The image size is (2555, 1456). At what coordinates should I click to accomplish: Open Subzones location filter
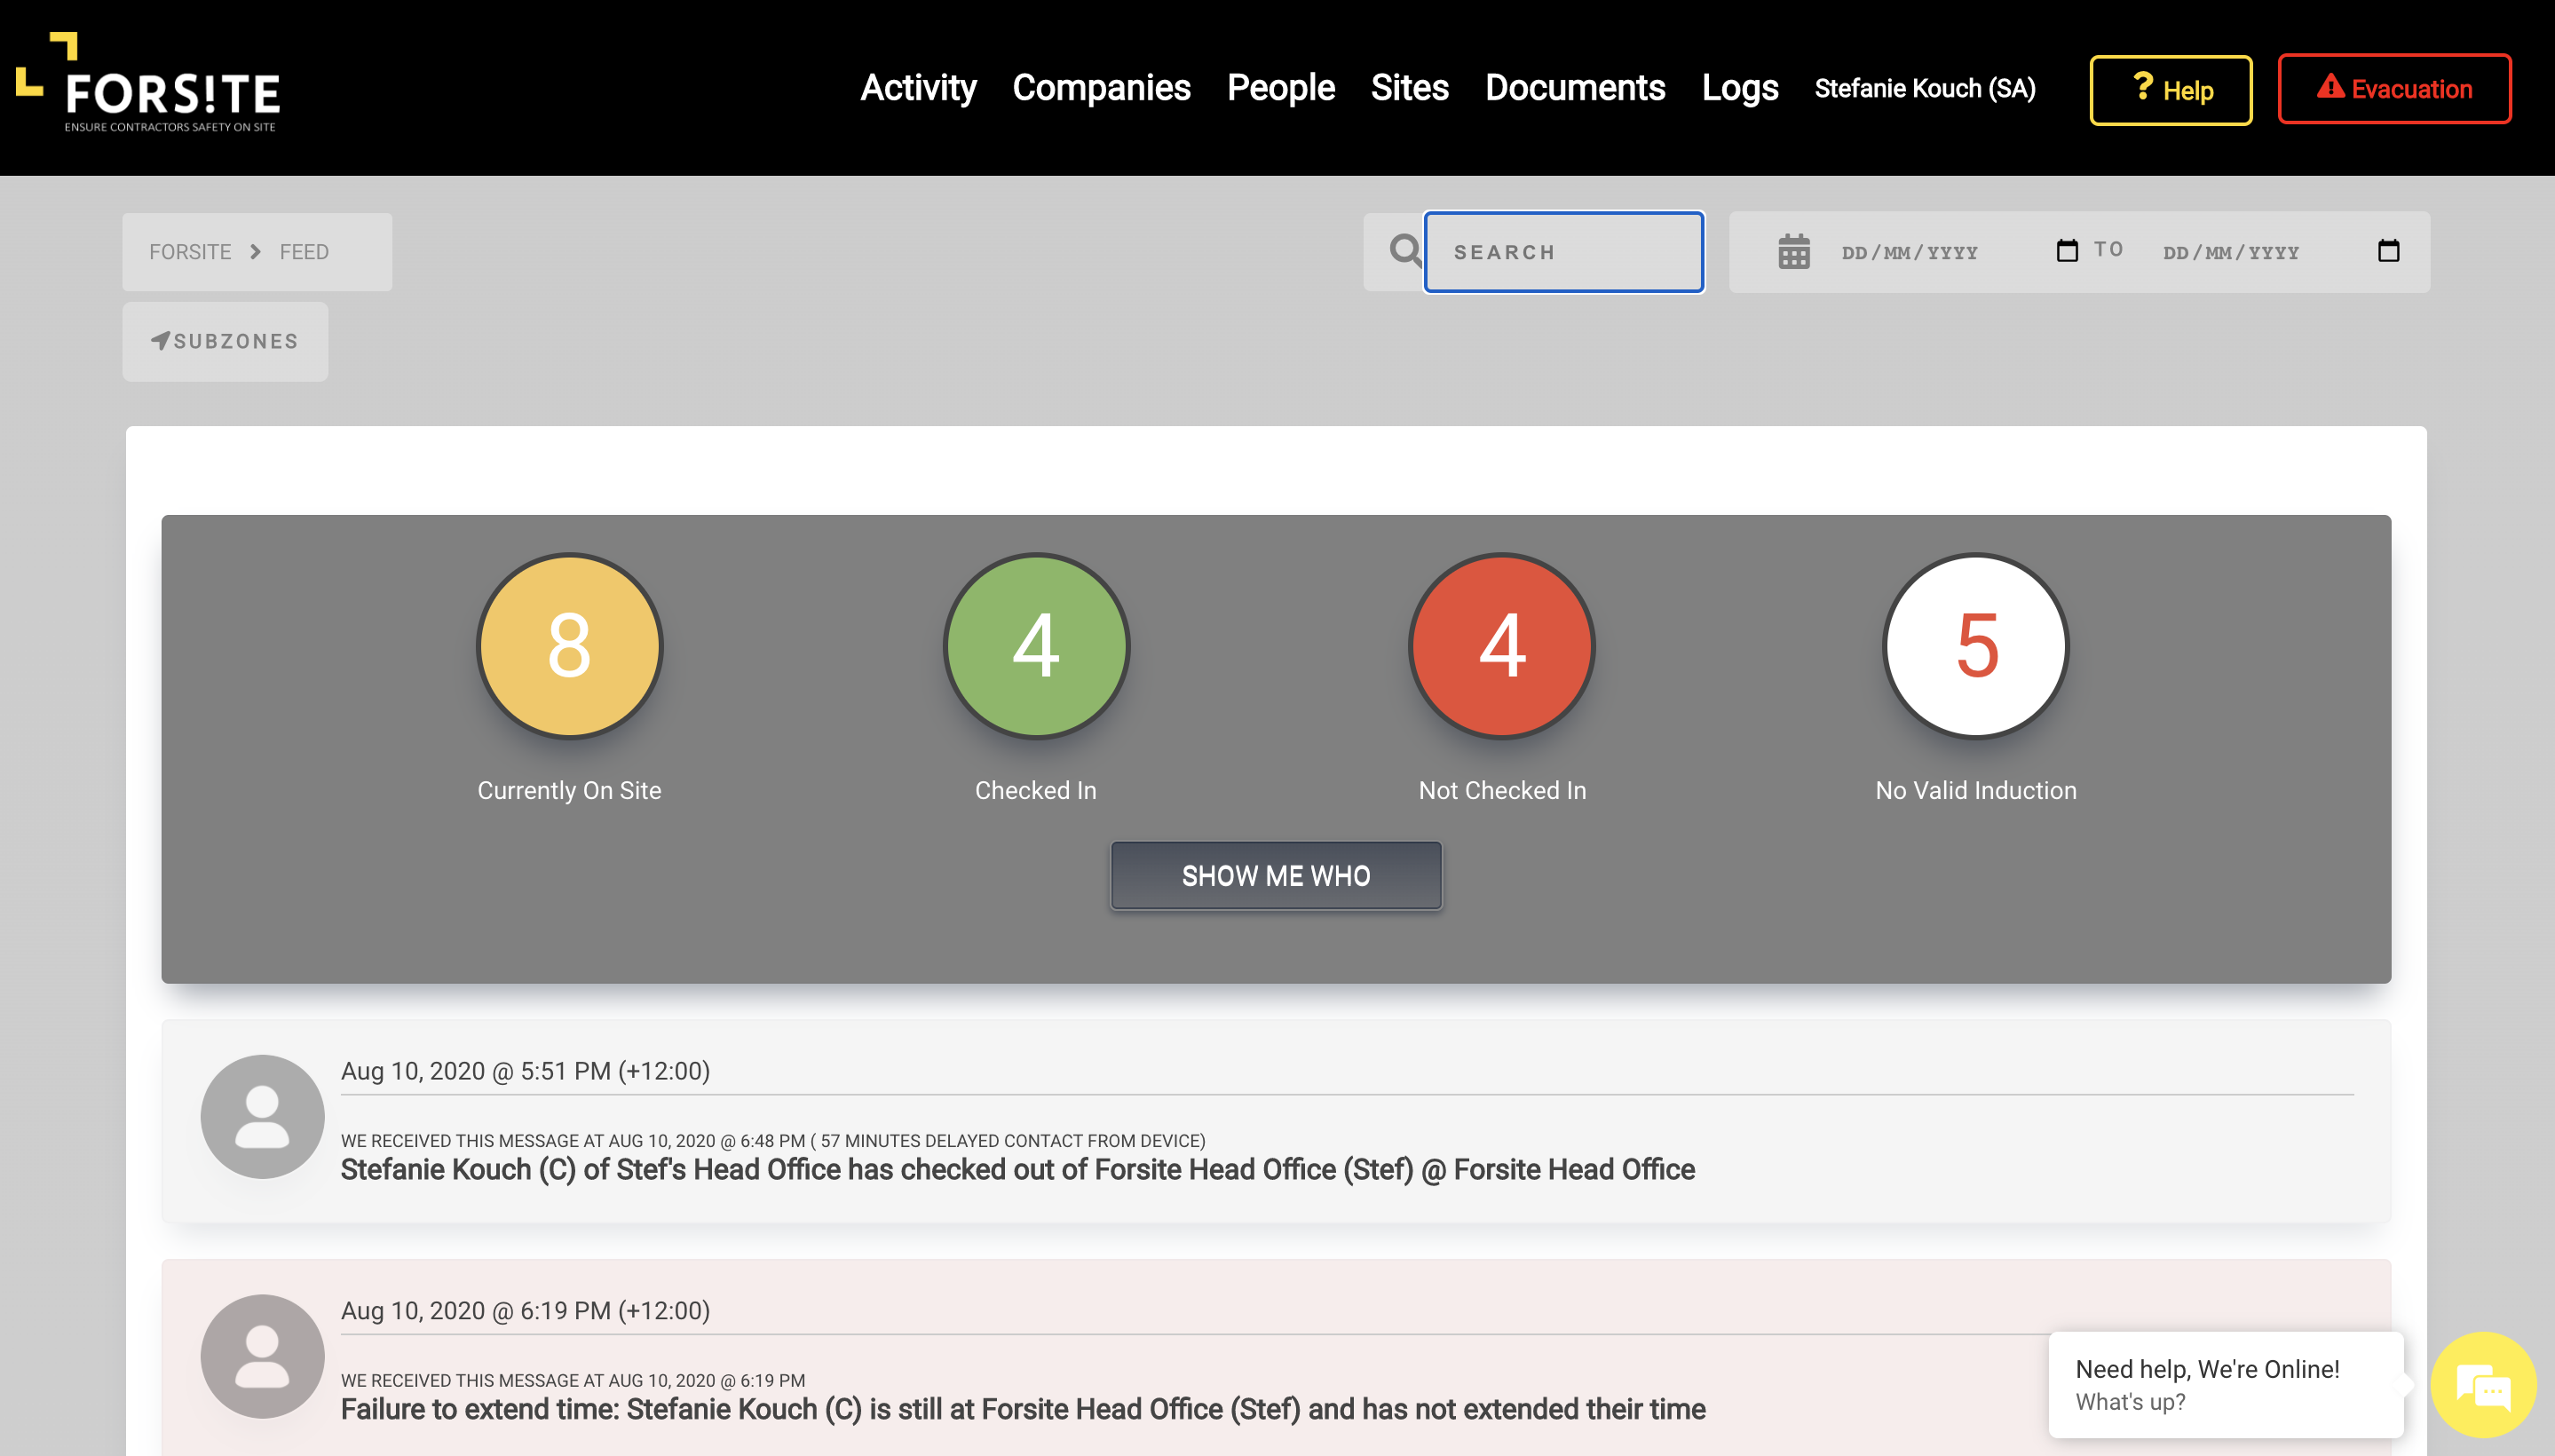(x=225, y=341)
